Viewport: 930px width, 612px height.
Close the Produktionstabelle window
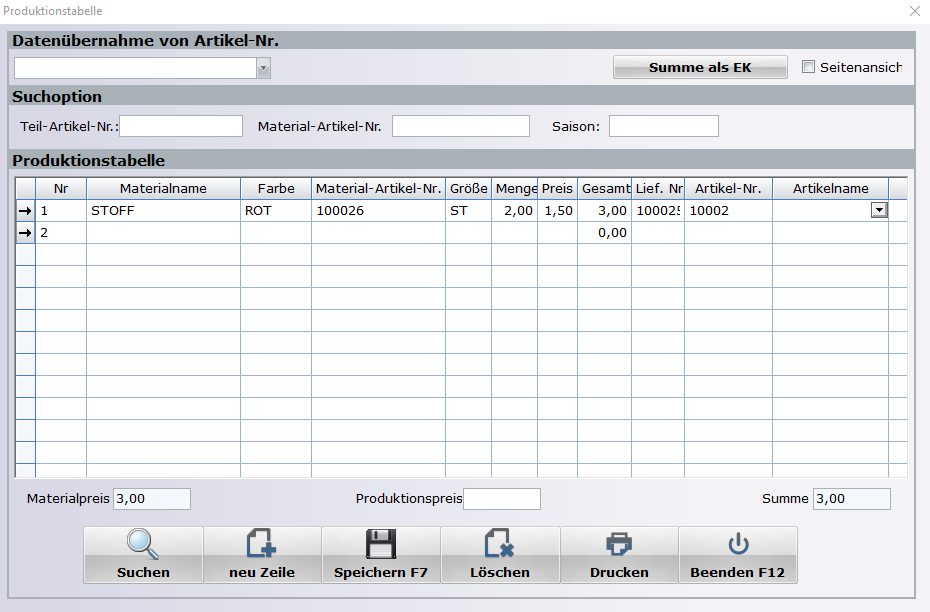pyautogui.click(x=914, y=11)
